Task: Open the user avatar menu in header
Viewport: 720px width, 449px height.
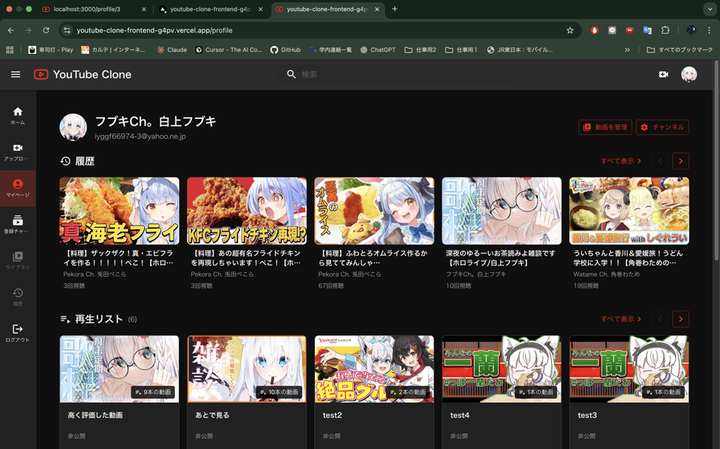Action: (x=689, y=74)
